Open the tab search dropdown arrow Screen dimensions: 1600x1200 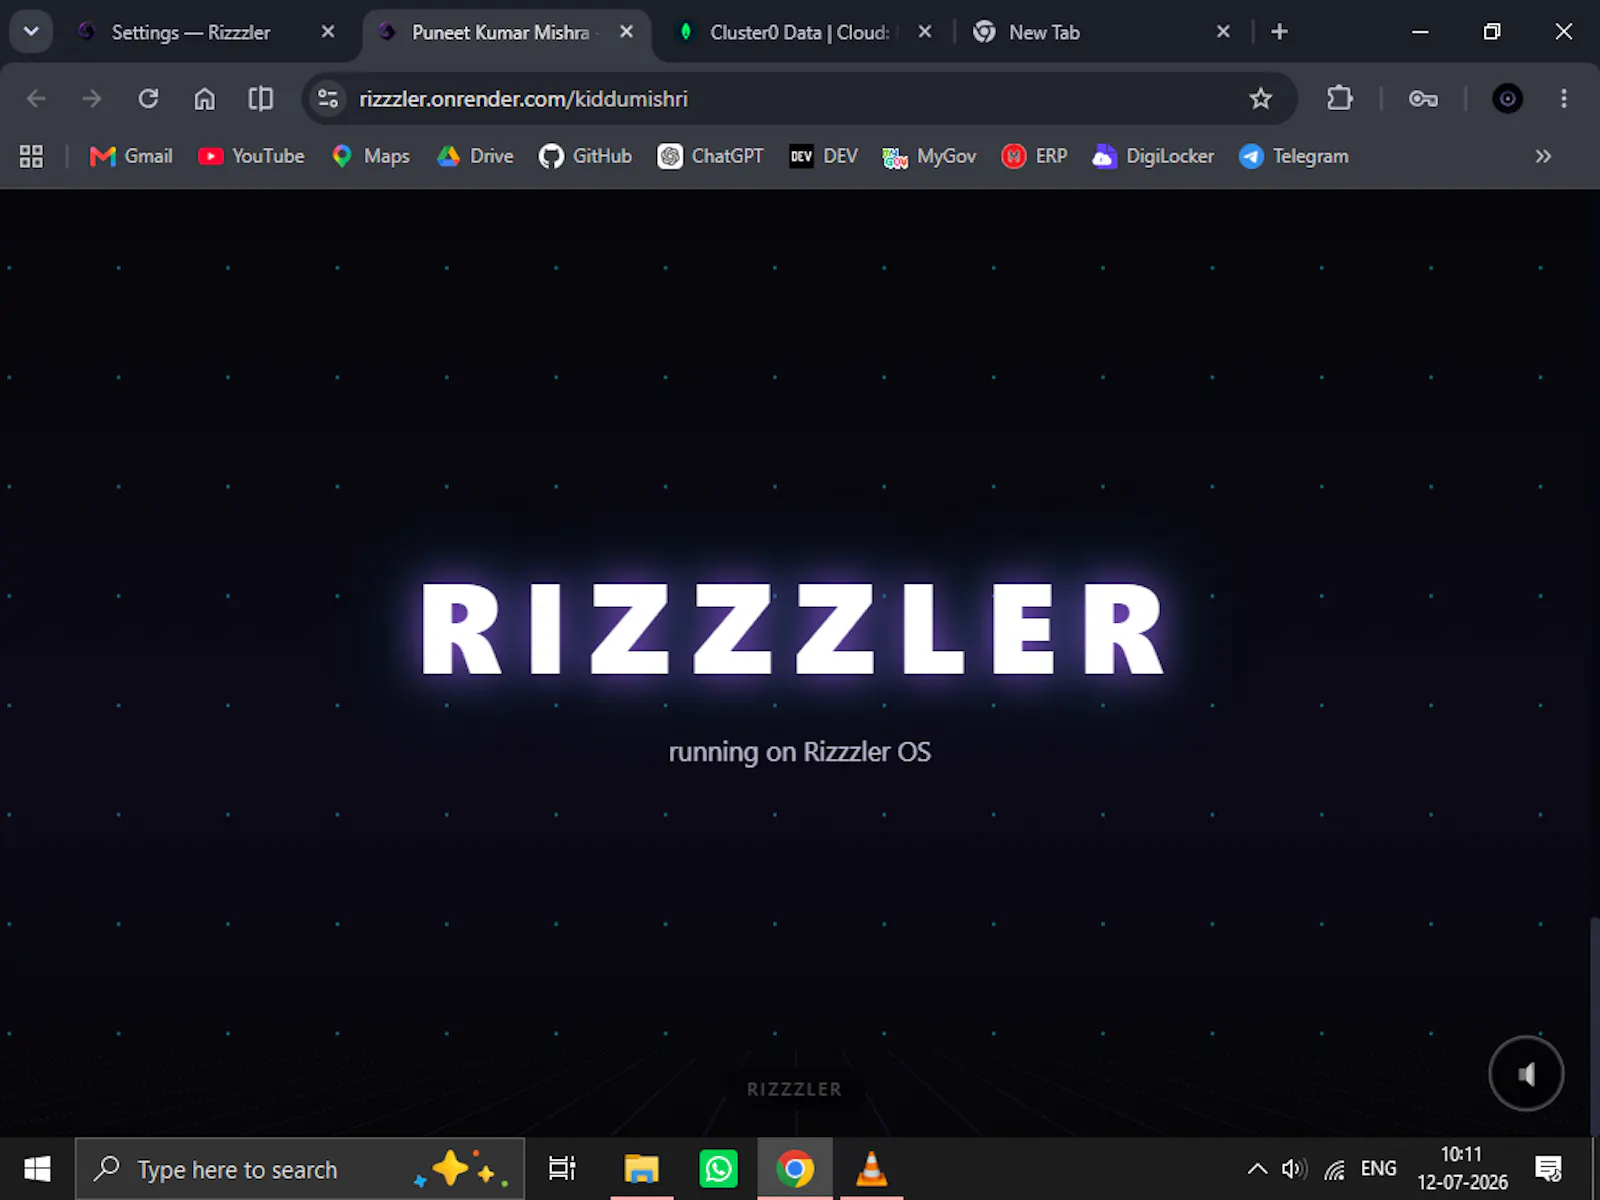[x=31, y=32]
